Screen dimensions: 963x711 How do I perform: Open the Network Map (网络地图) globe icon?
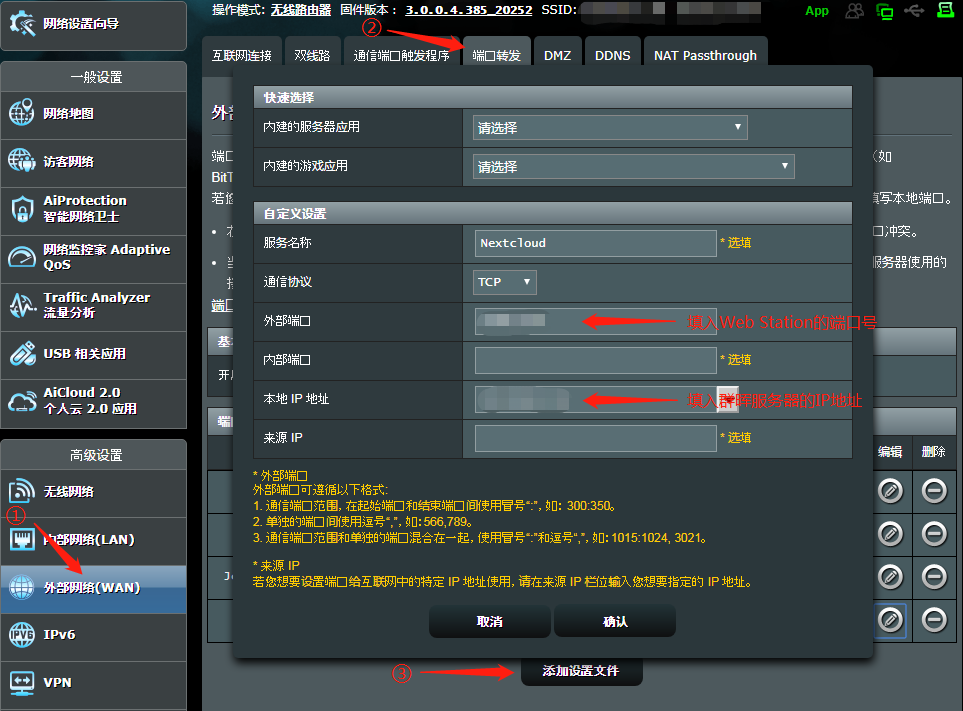coord(21,113)
